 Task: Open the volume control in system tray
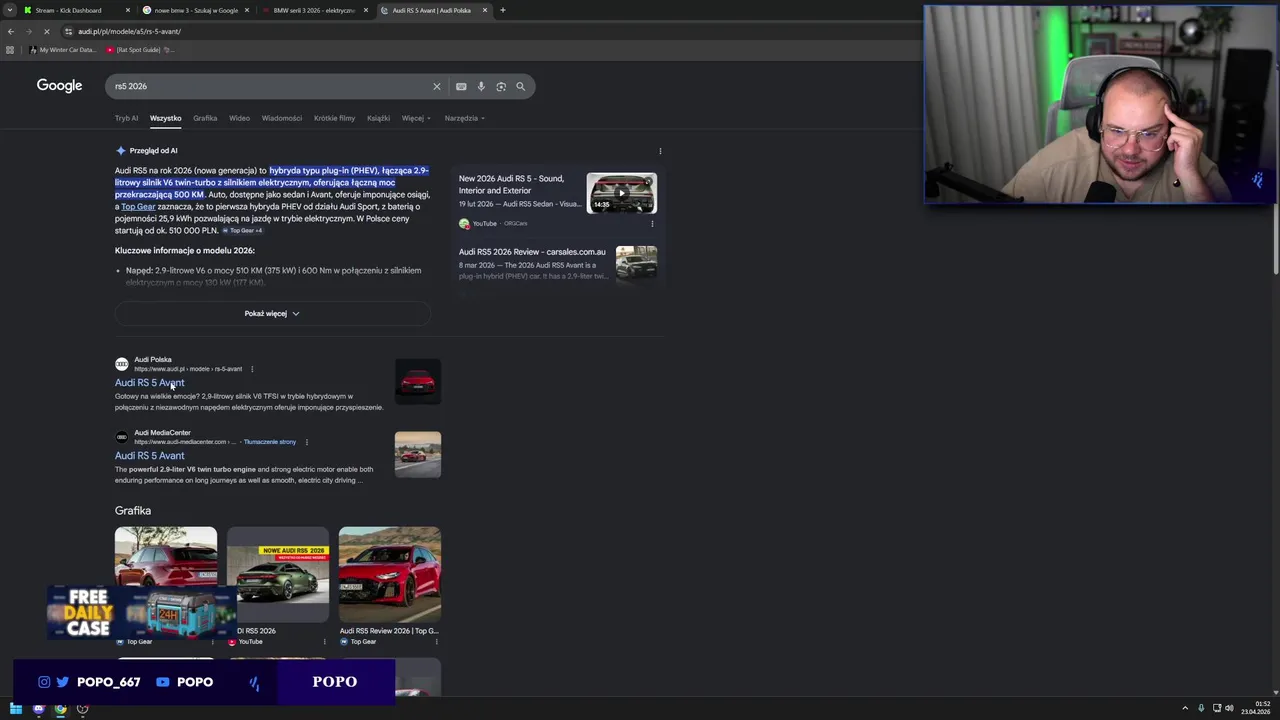click(x=1229, y=709)
